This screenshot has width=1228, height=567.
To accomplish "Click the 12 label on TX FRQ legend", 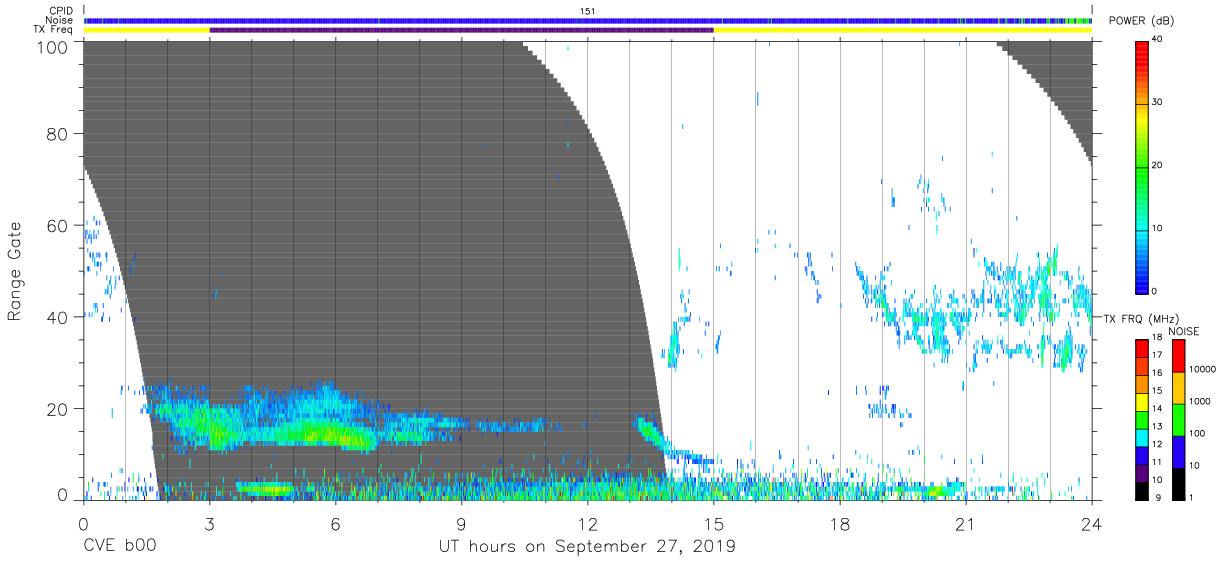I will pos(1157,444).
